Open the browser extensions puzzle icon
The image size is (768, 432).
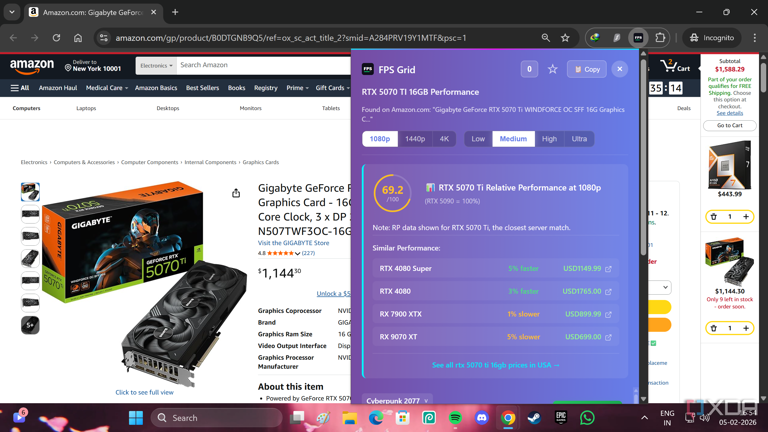pos(660,38)
